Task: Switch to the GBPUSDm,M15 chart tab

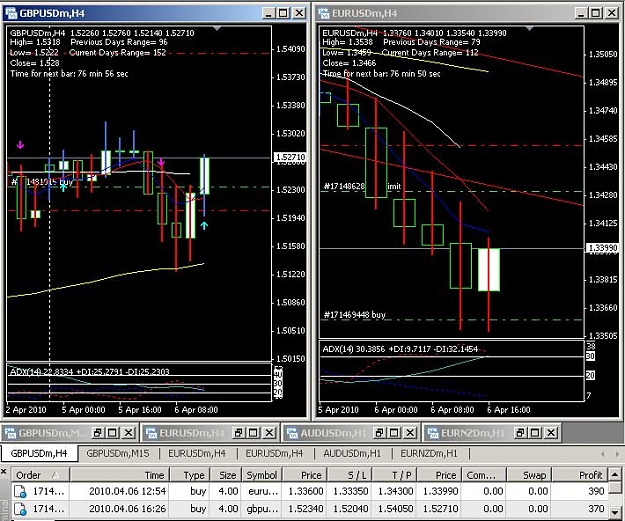Action: (118, 453)
